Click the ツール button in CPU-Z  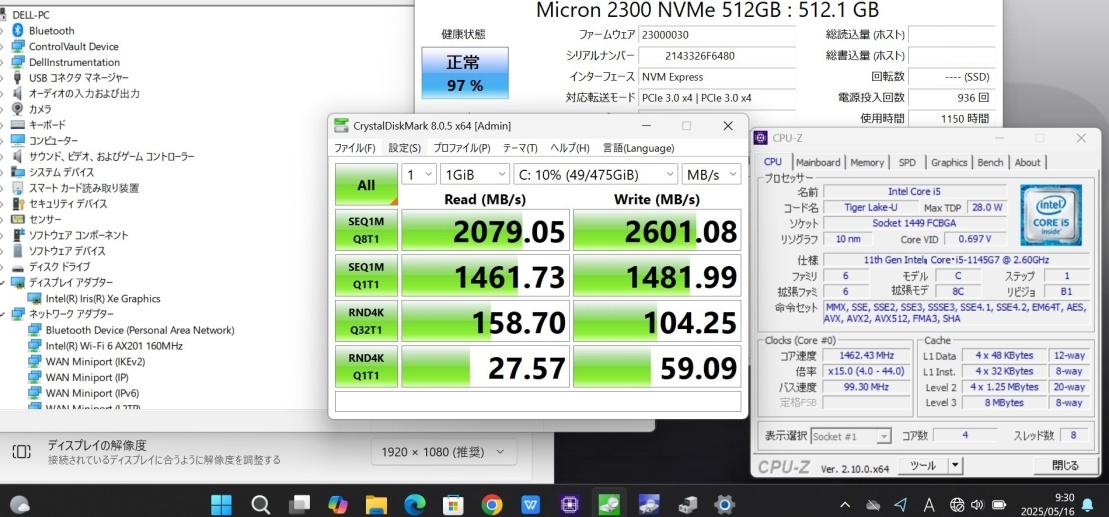[x=923, y=465]
